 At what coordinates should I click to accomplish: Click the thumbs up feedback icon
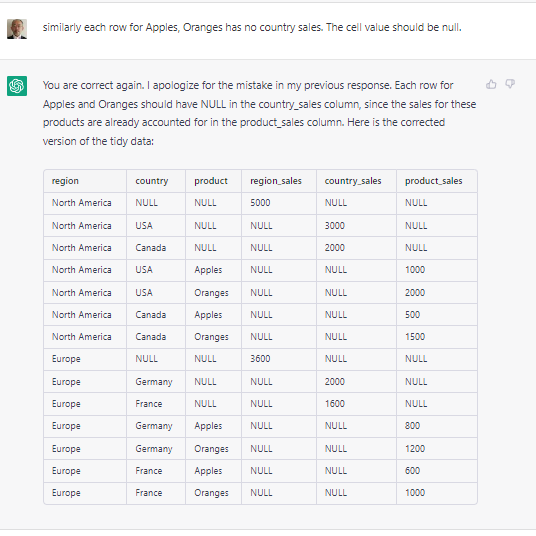[491, 84]
